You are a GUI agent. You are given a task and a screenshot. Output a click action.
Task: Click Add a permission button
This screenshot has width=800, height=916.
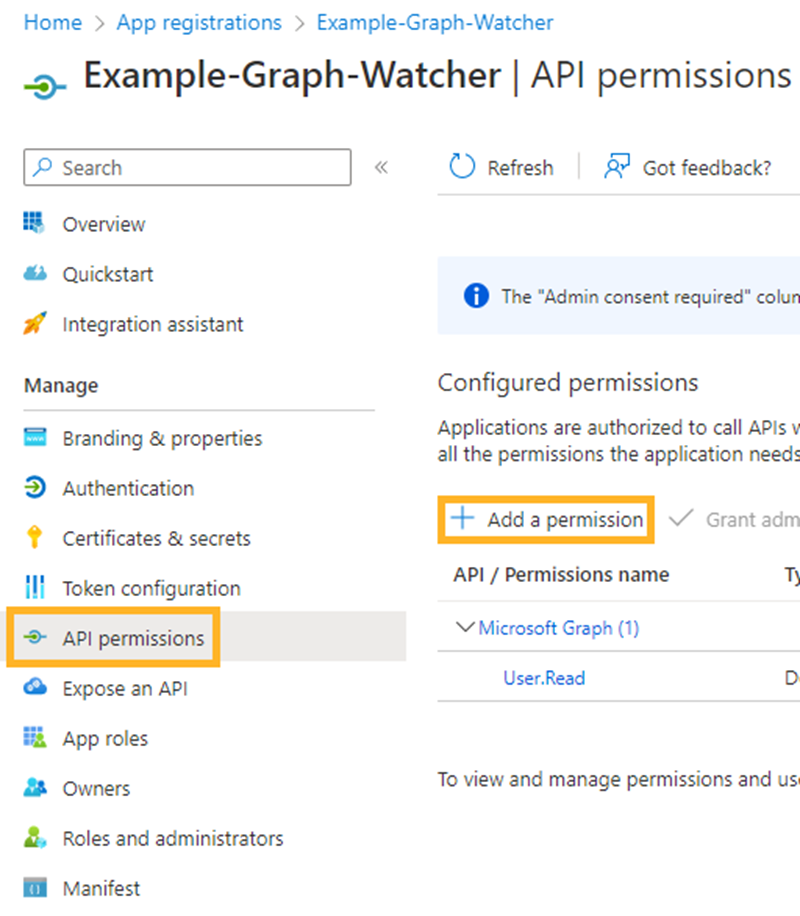[x=547, y=519]
